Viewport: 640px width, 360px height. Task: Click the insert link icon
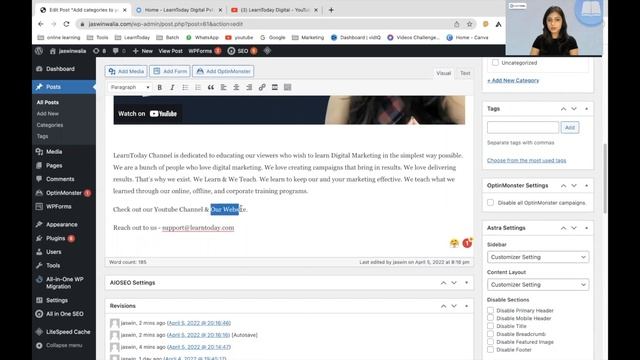point(262,87)
